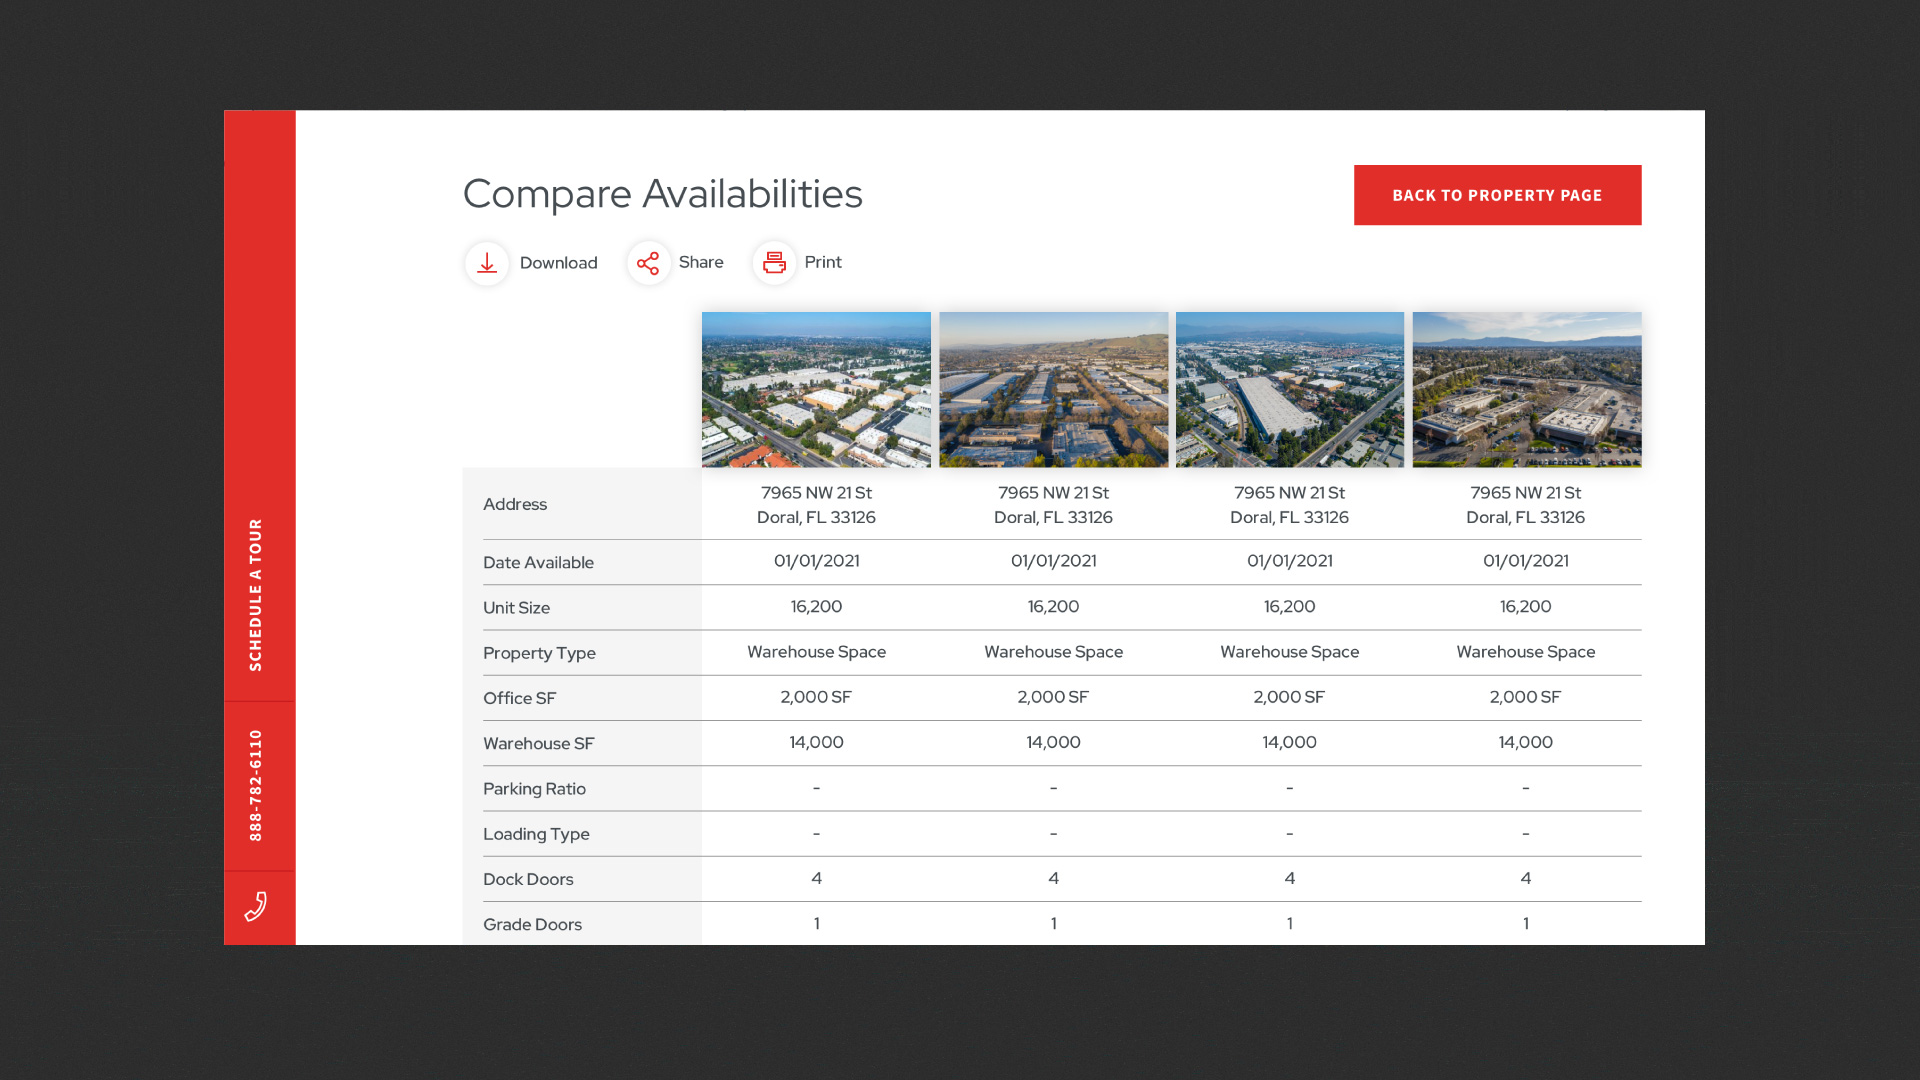This screenshot has height=1080, width=1920.
Task: Click the Dock Doors row label
Action: (x=528, y=879)
